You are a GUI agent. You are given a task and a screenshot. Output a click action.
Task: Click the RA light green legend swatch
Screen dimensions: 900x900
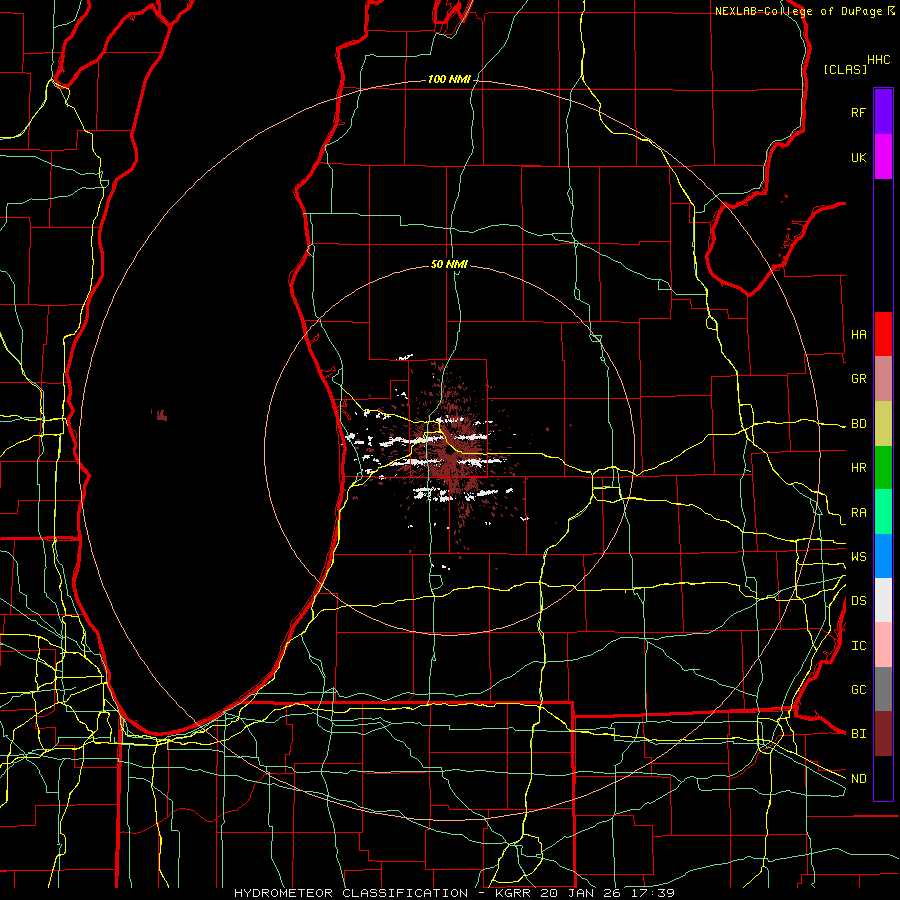883,511
